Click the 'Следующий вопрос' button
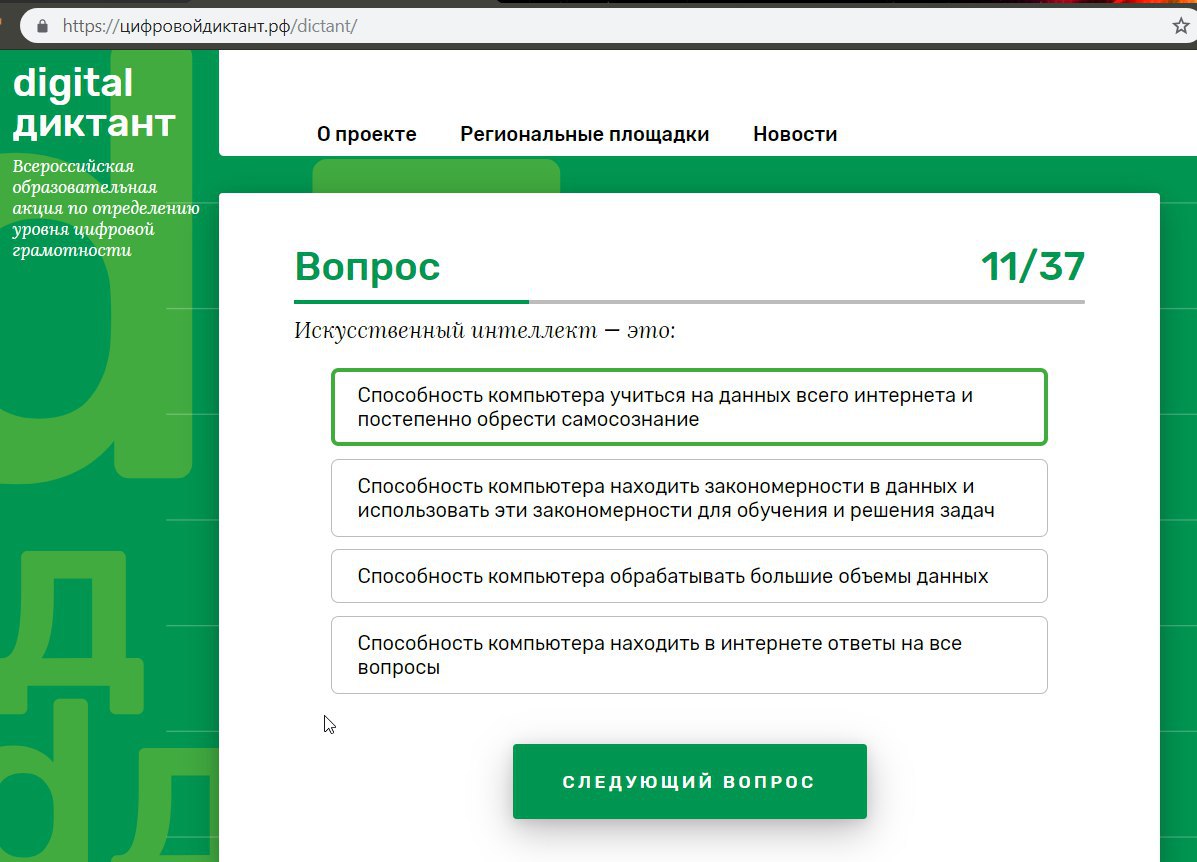 (x=689, y=781)
